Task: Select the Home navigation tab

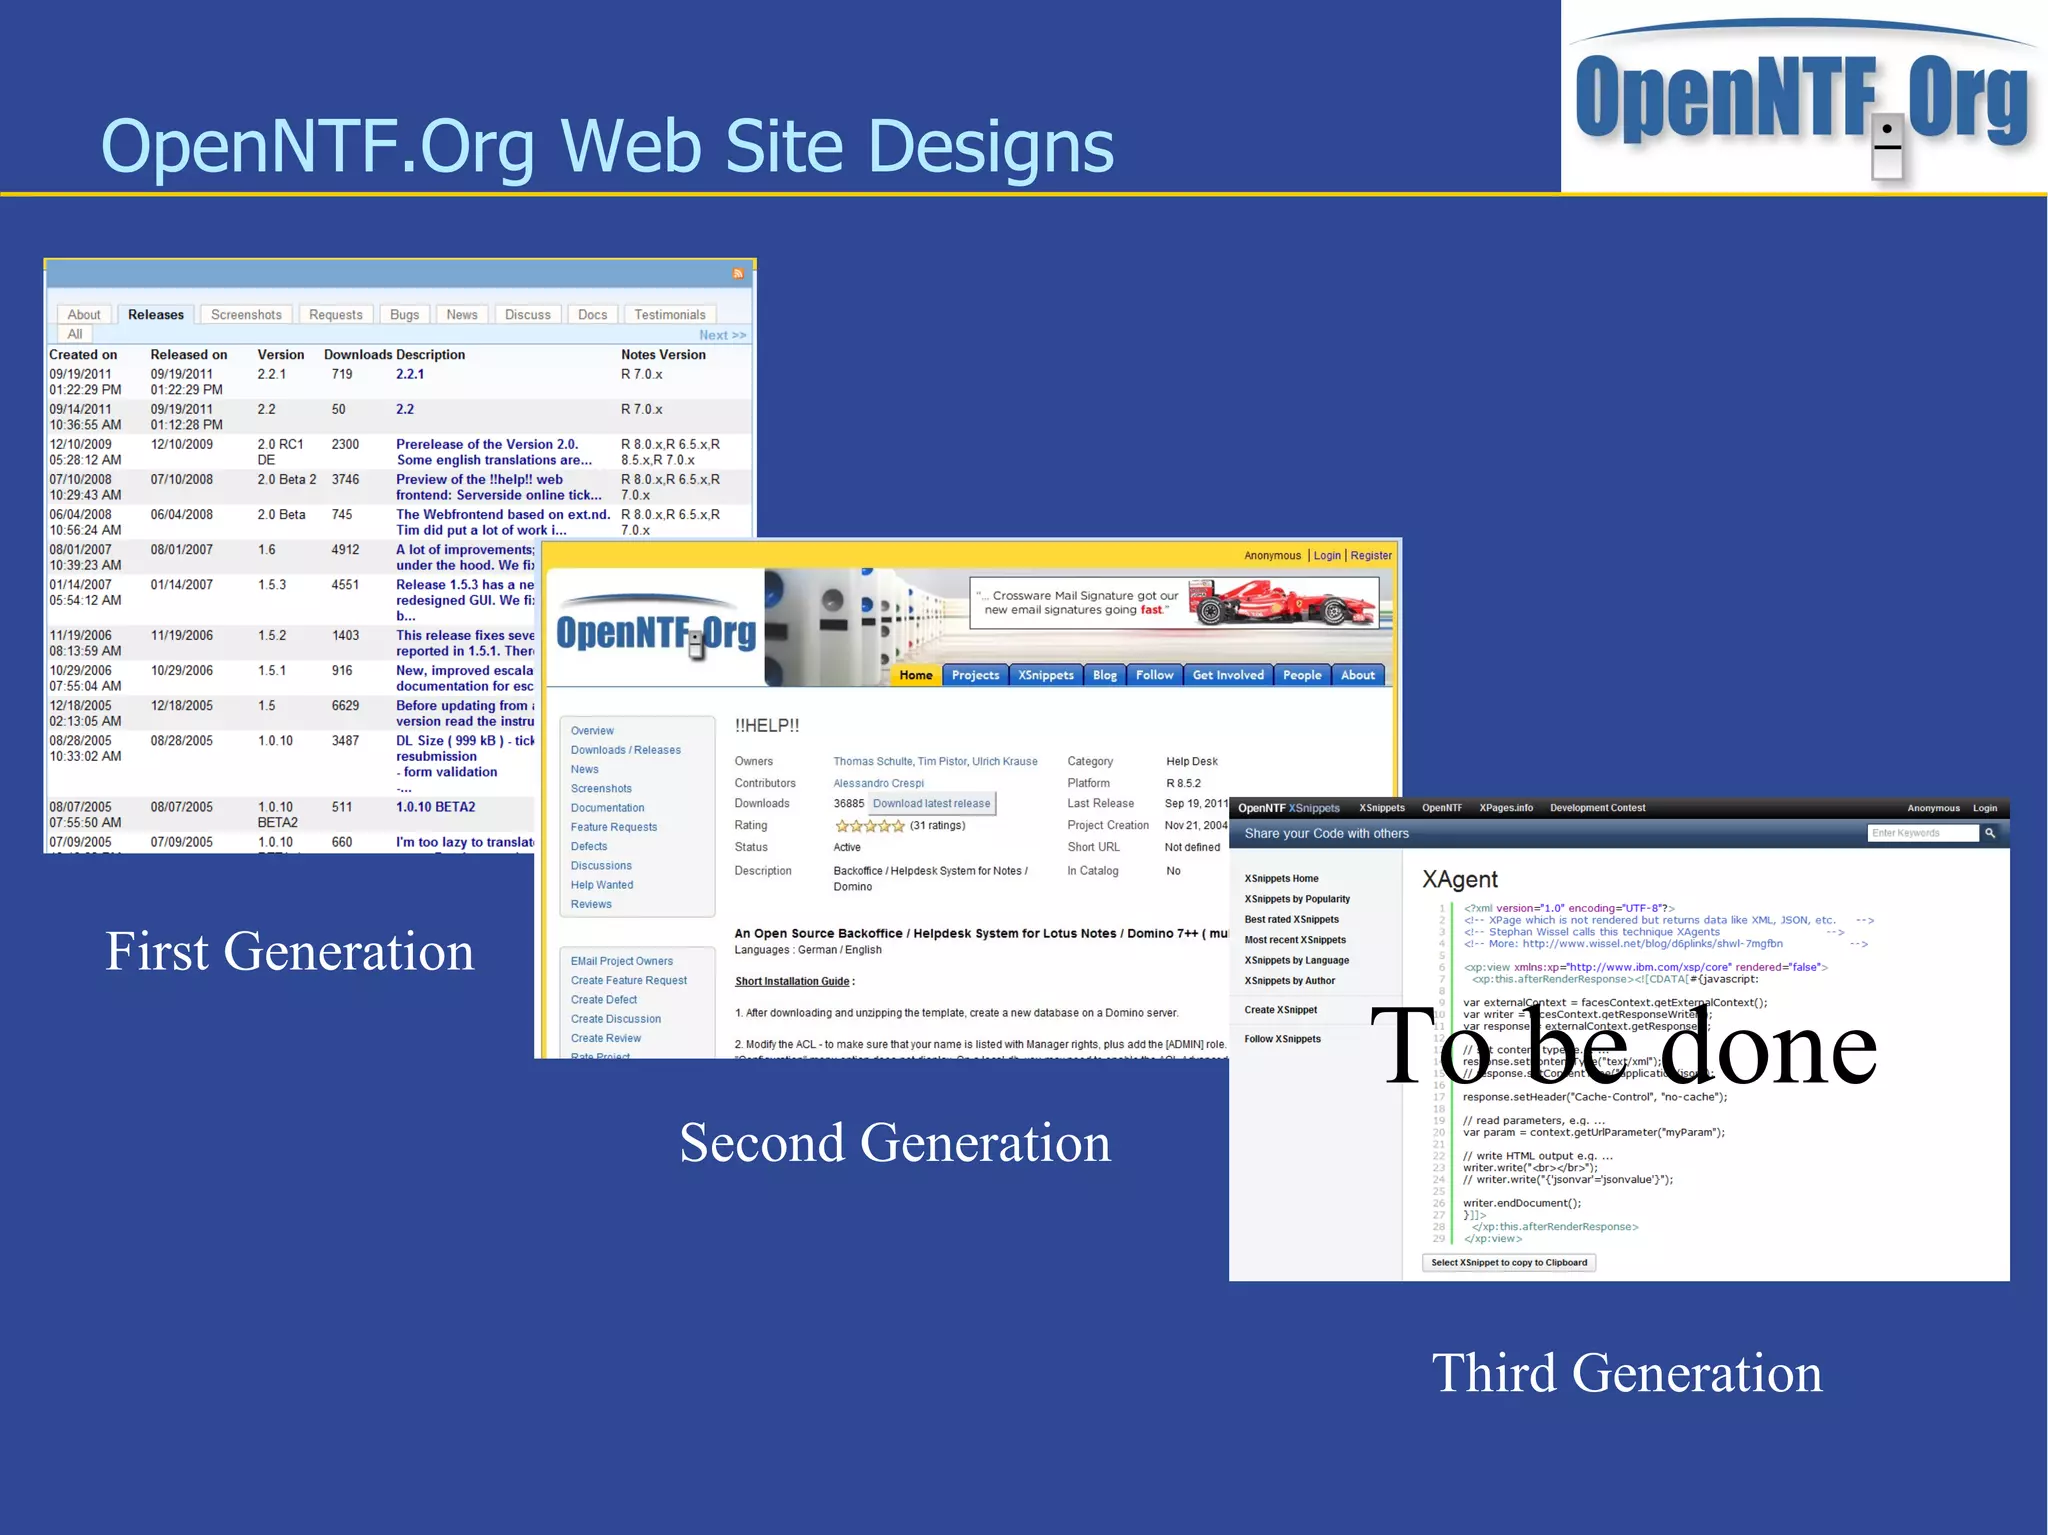Action: (x=915, y=675)
